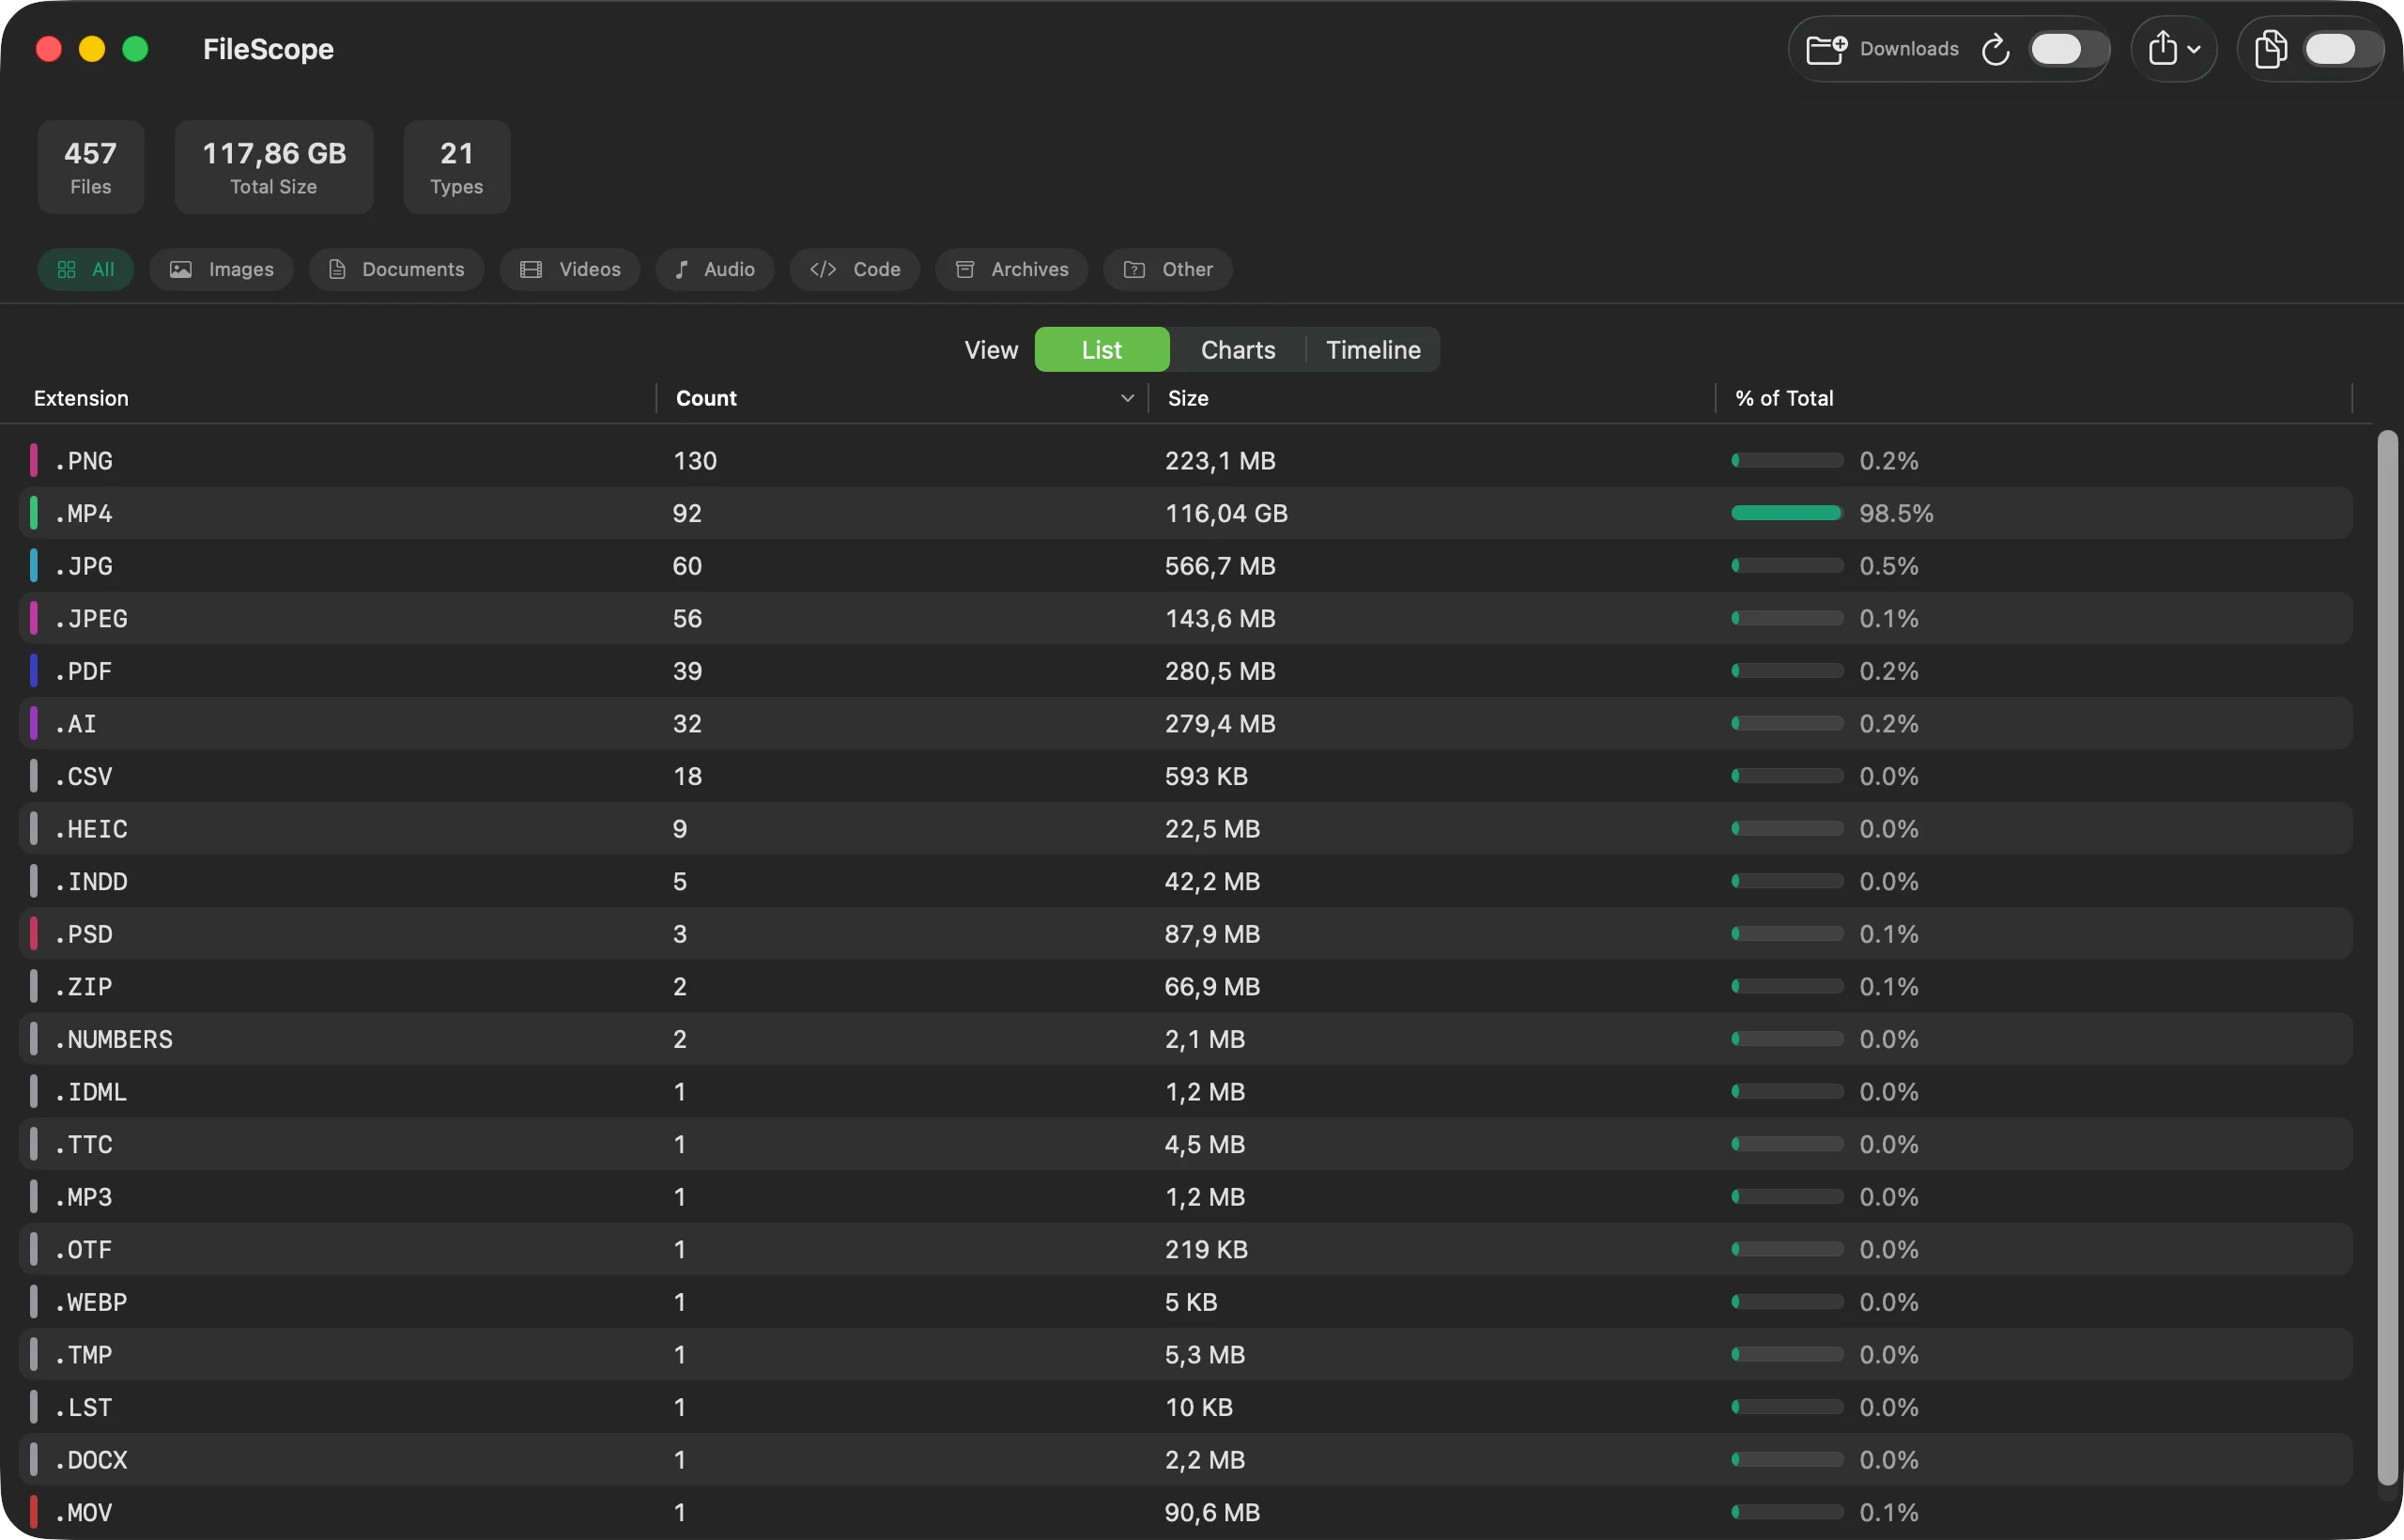Viewport: 2404px width, 1540px height.
Task: Select the All filter chip
Action: [x=86, y=269]
